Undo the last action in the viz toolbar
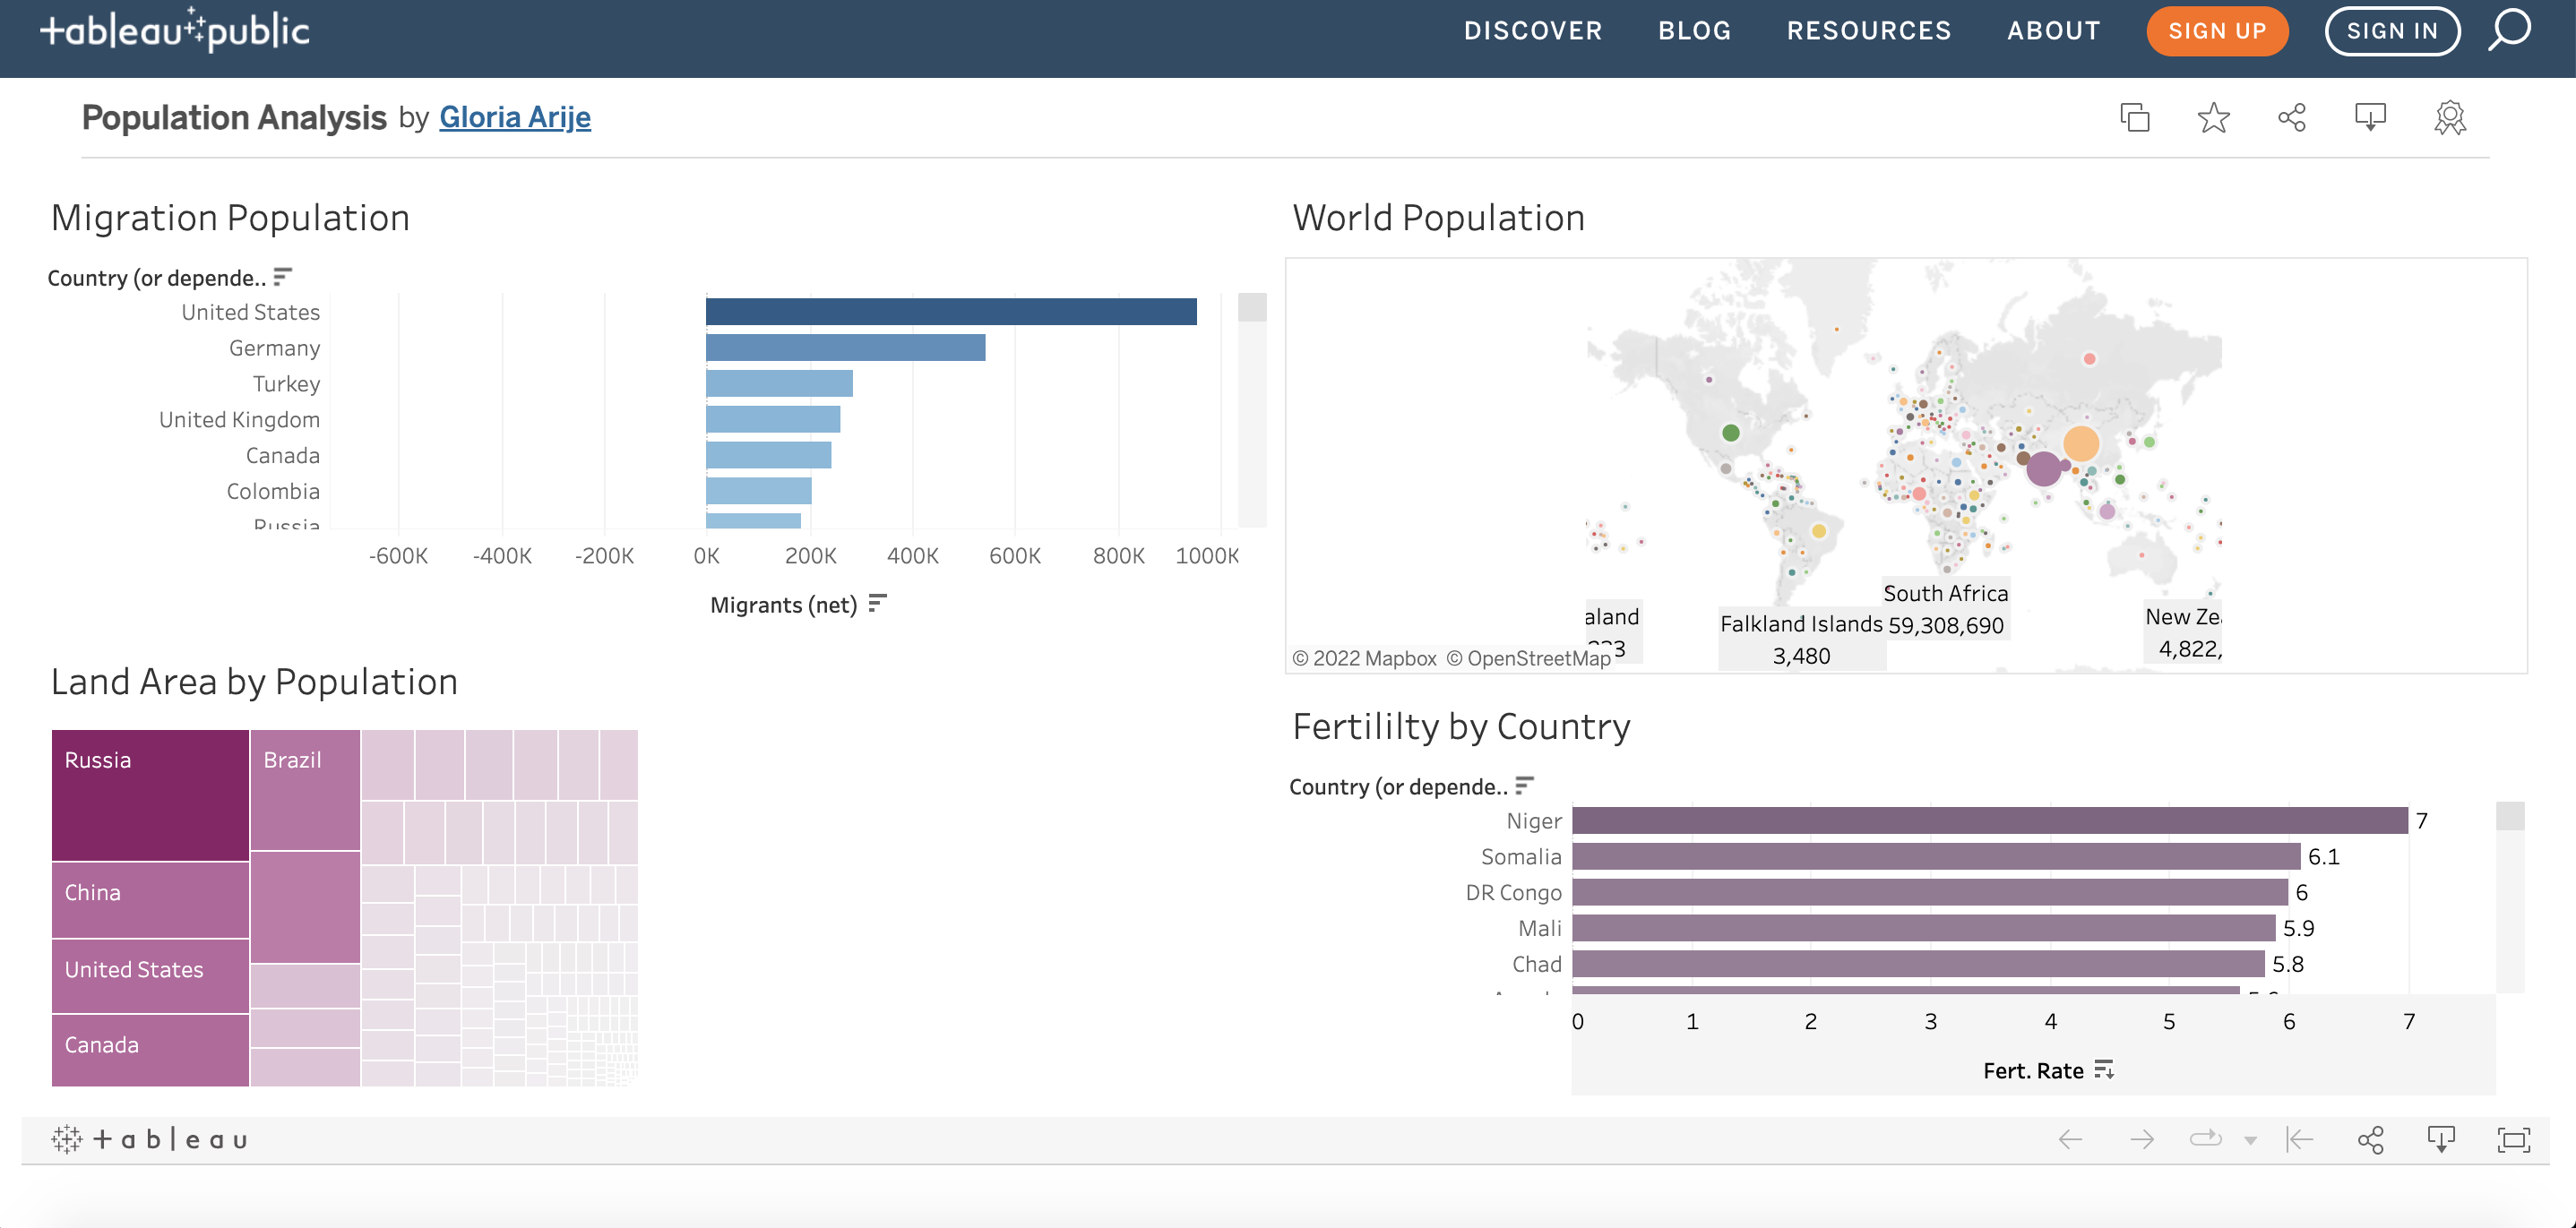The width and height of the screenshot is (2576, 1228). [x=2070, y=1139]
